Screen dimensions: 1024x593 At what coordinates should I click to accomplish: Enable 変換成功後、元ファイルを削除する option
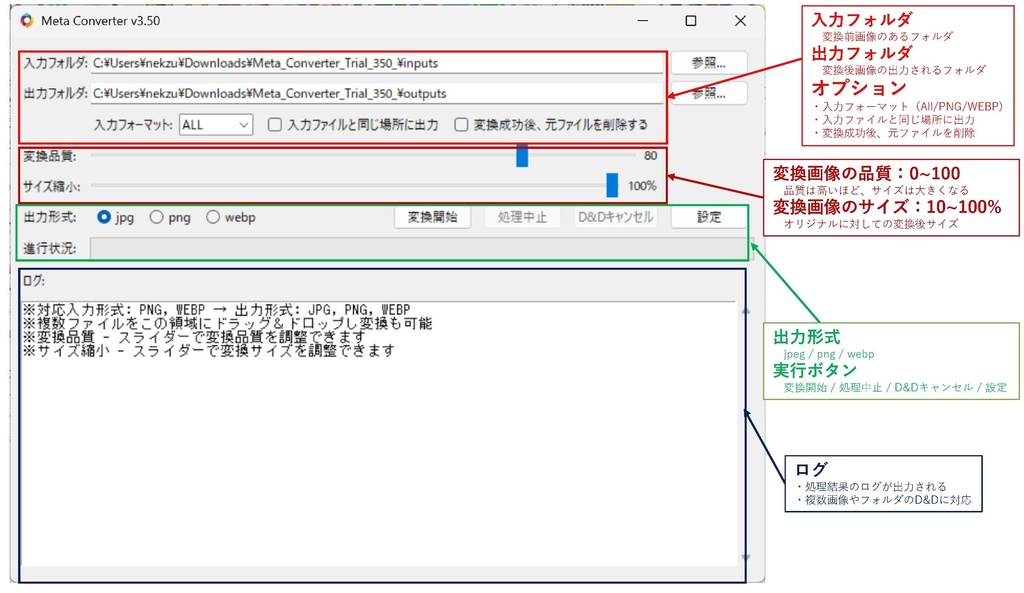coord(461,124)
